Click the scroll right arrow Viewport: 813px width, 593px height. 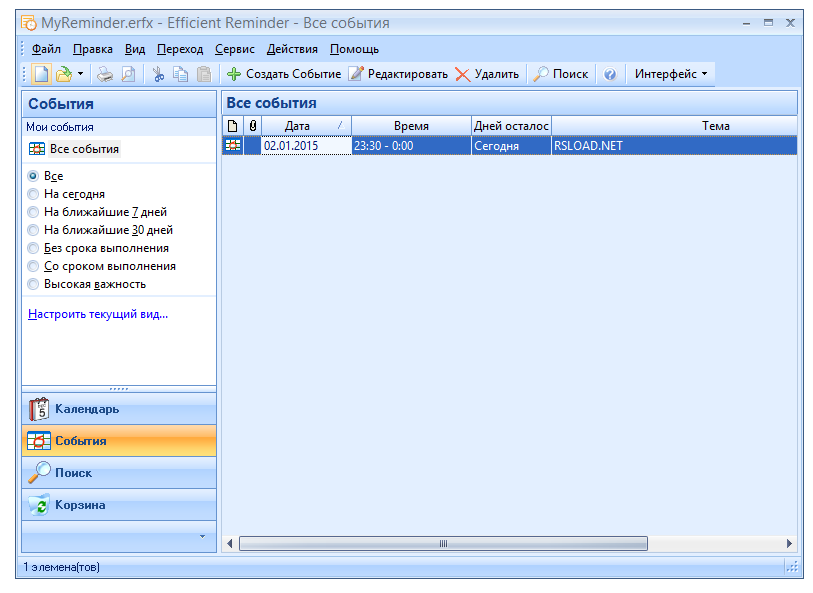pos(789,544)
